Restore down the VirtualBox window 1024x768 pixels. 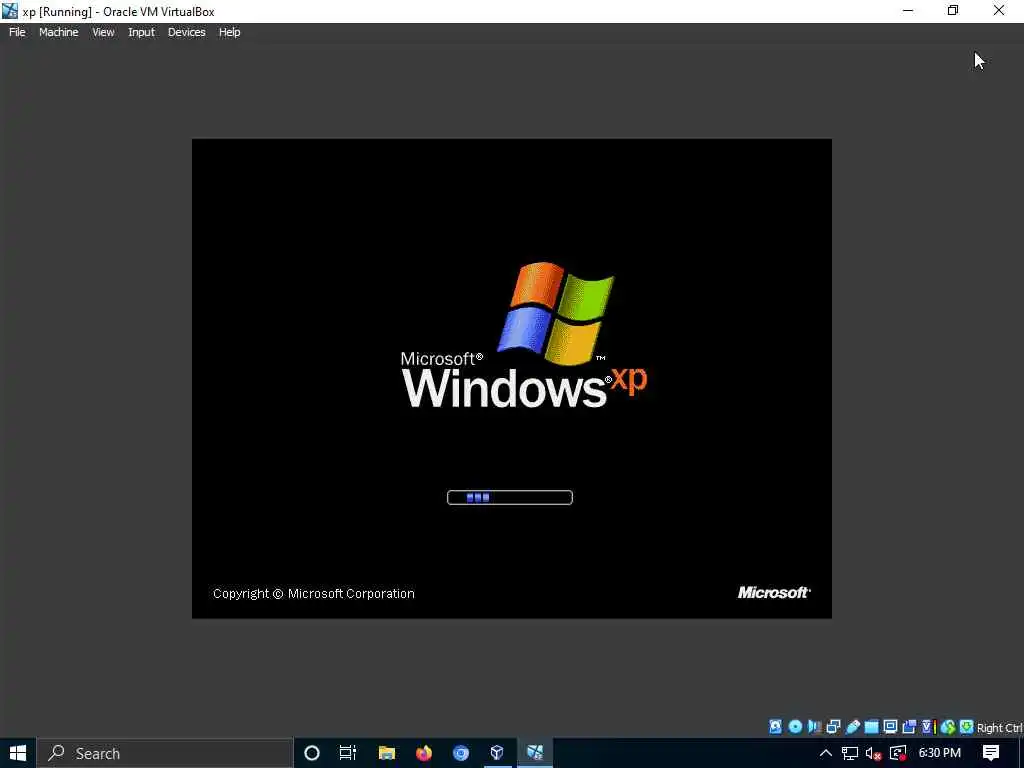(953, 11)
